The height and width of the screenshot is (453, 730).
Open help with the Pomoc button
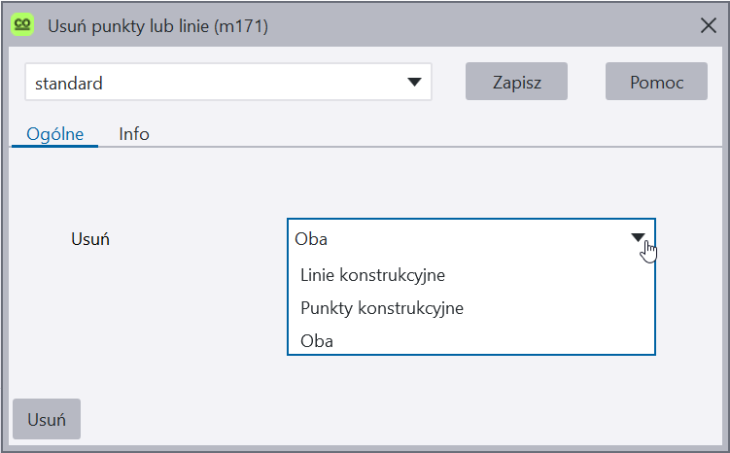[x=656, y=82]
